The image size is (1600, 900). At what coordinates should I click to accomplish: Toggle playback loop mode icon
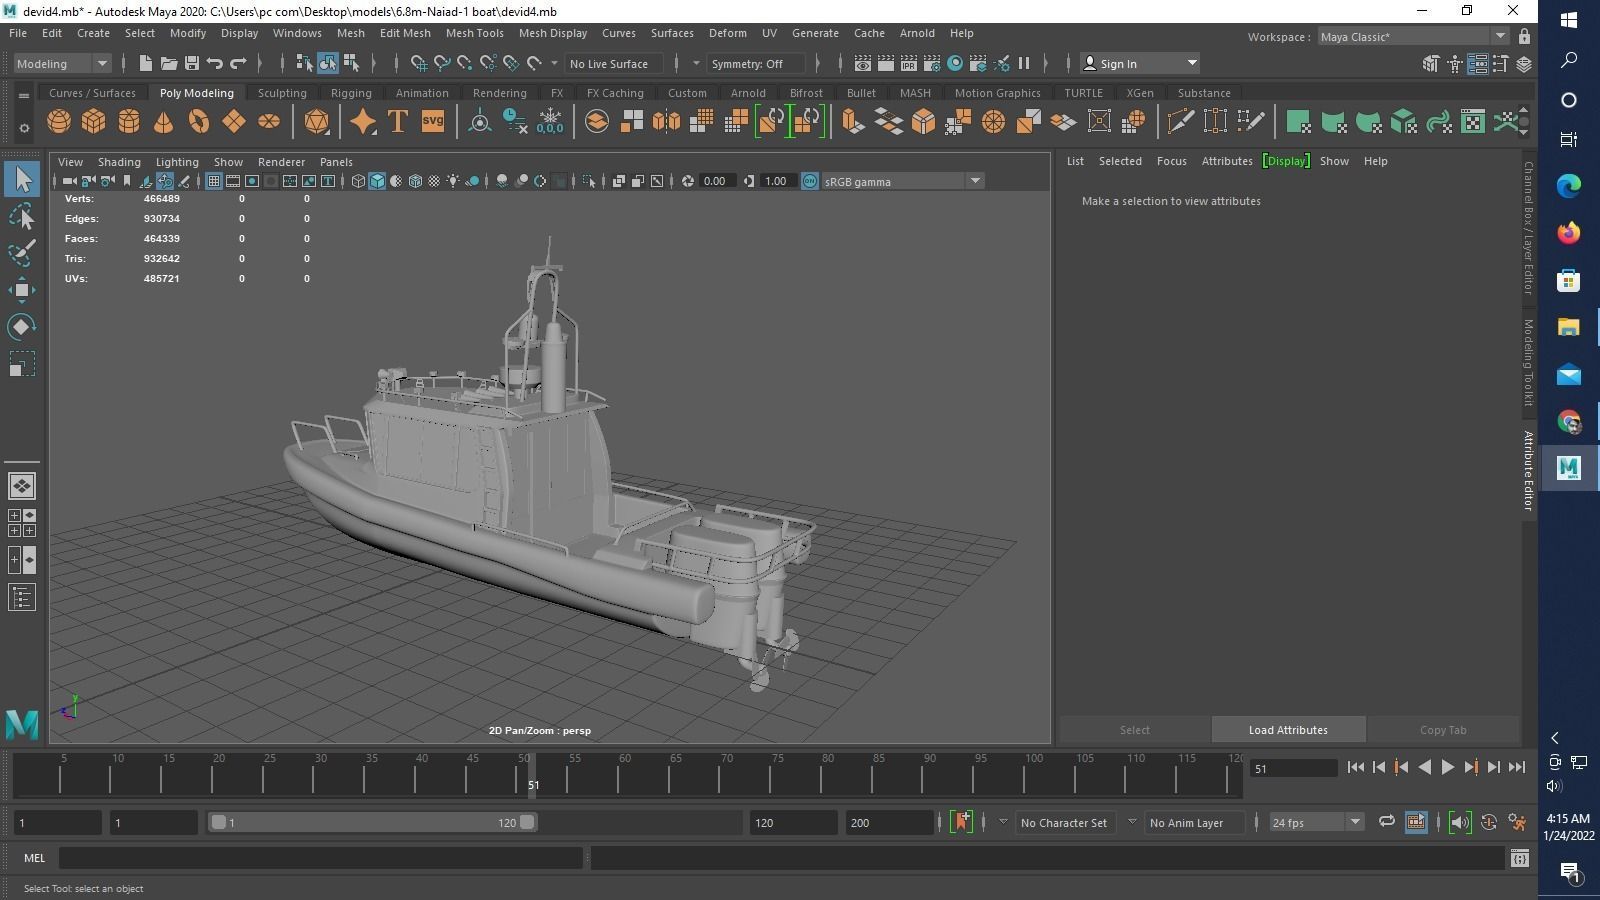1386,822
